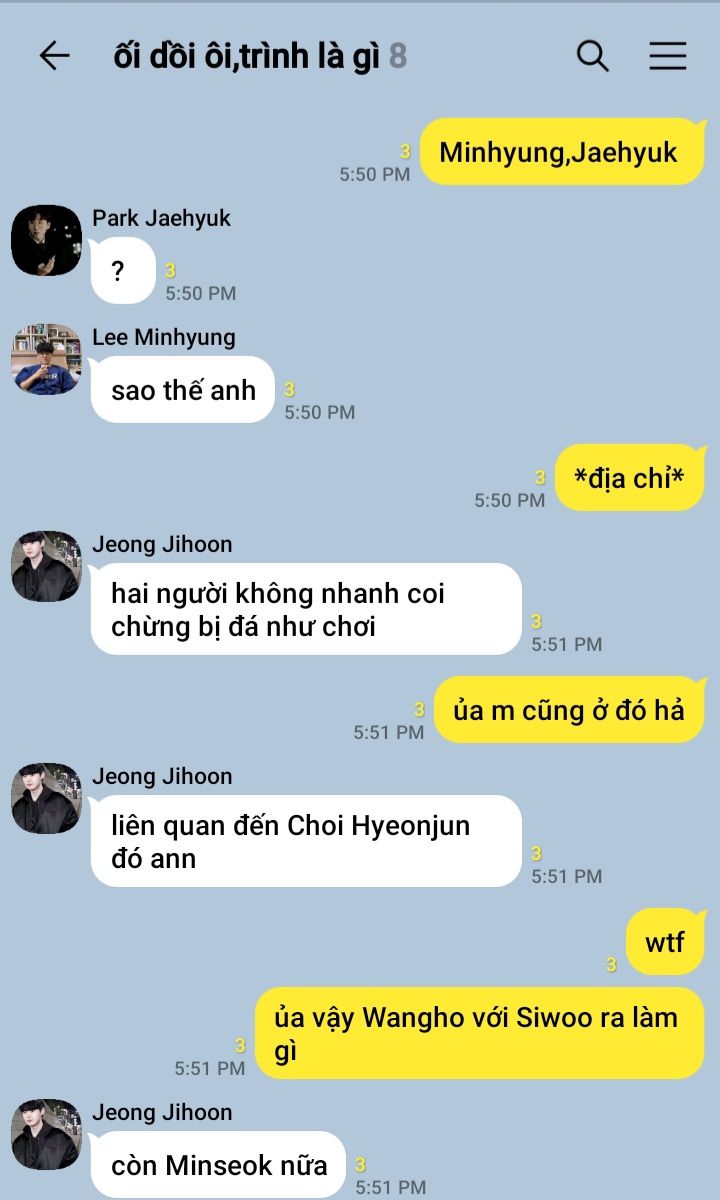Select the 'ủa vậy Wangho với Siwoo' bubble
The image size is (720, 1200).
point(479,1033)
